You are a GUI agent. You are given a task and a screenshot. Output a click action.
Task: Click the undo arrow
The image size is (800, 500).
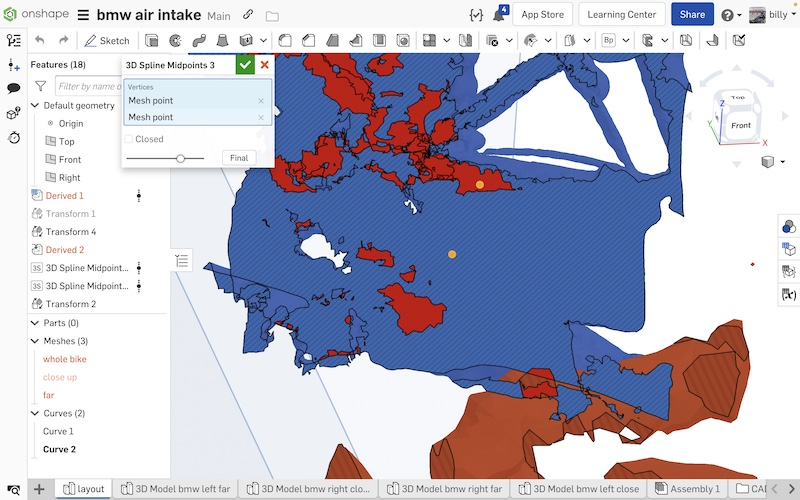(40, 40)
